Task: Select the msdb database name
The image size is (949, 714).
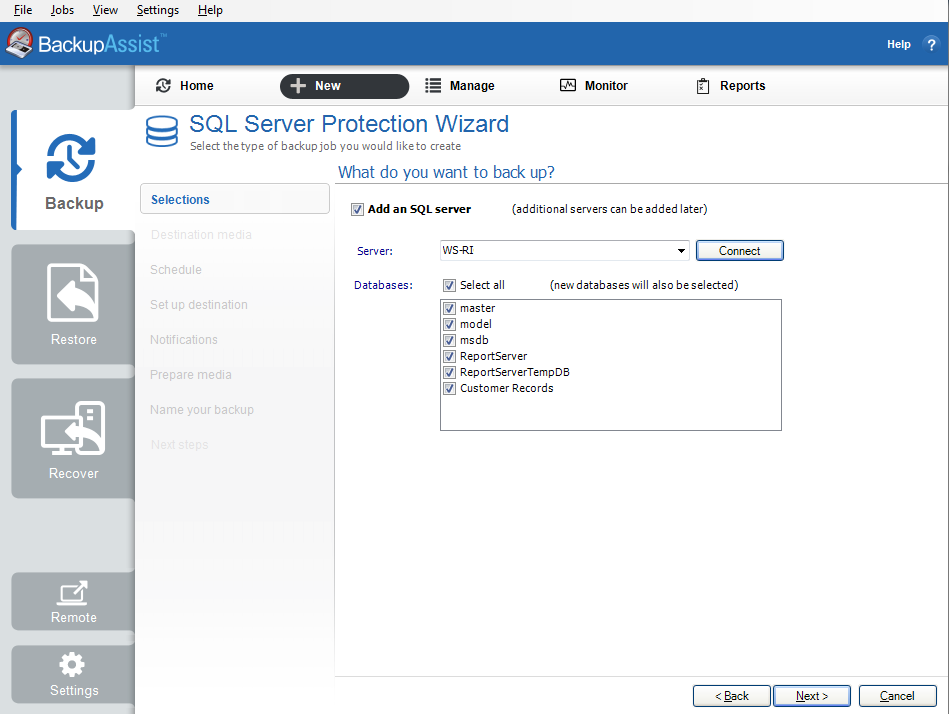Action: coord(474,340)
